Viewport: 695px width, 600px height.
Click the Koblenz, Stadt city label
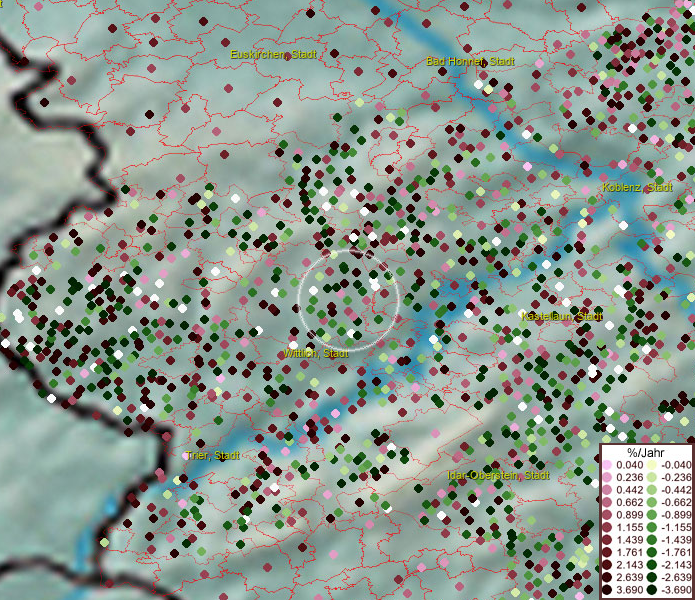[x=637, y=188]
